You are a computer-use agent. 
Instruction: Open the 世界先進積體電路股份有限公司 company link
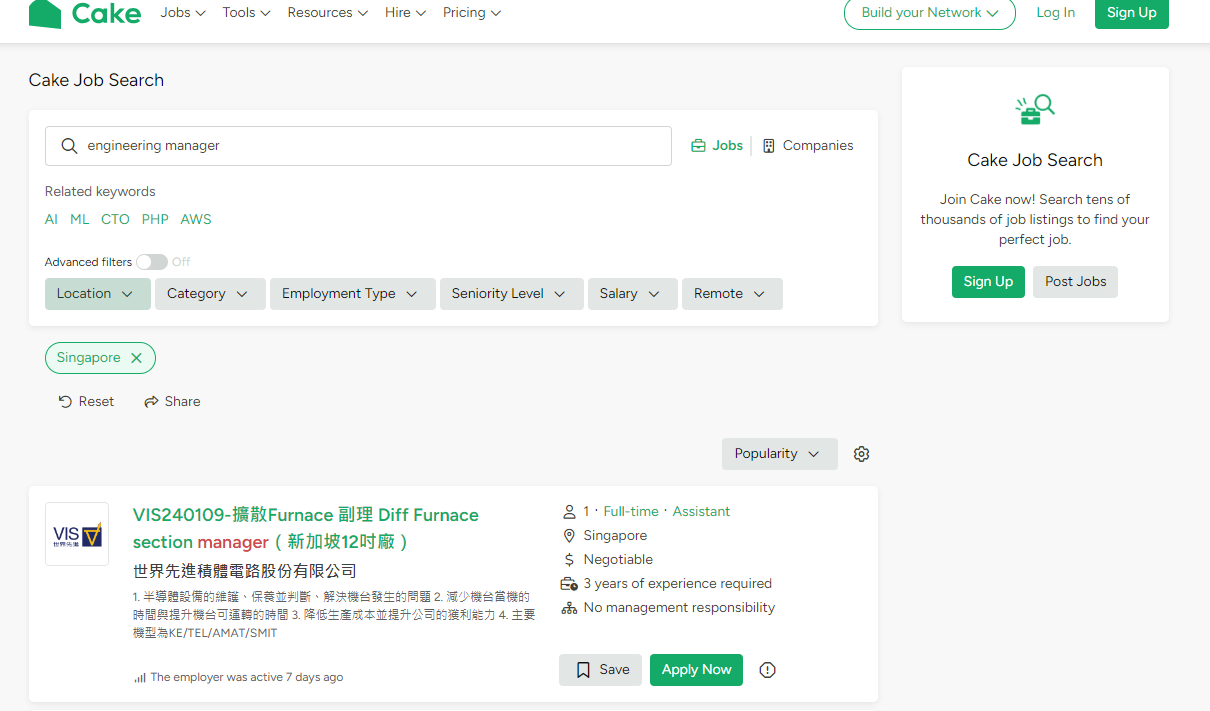pyautogui.click(x=245, y=571)
